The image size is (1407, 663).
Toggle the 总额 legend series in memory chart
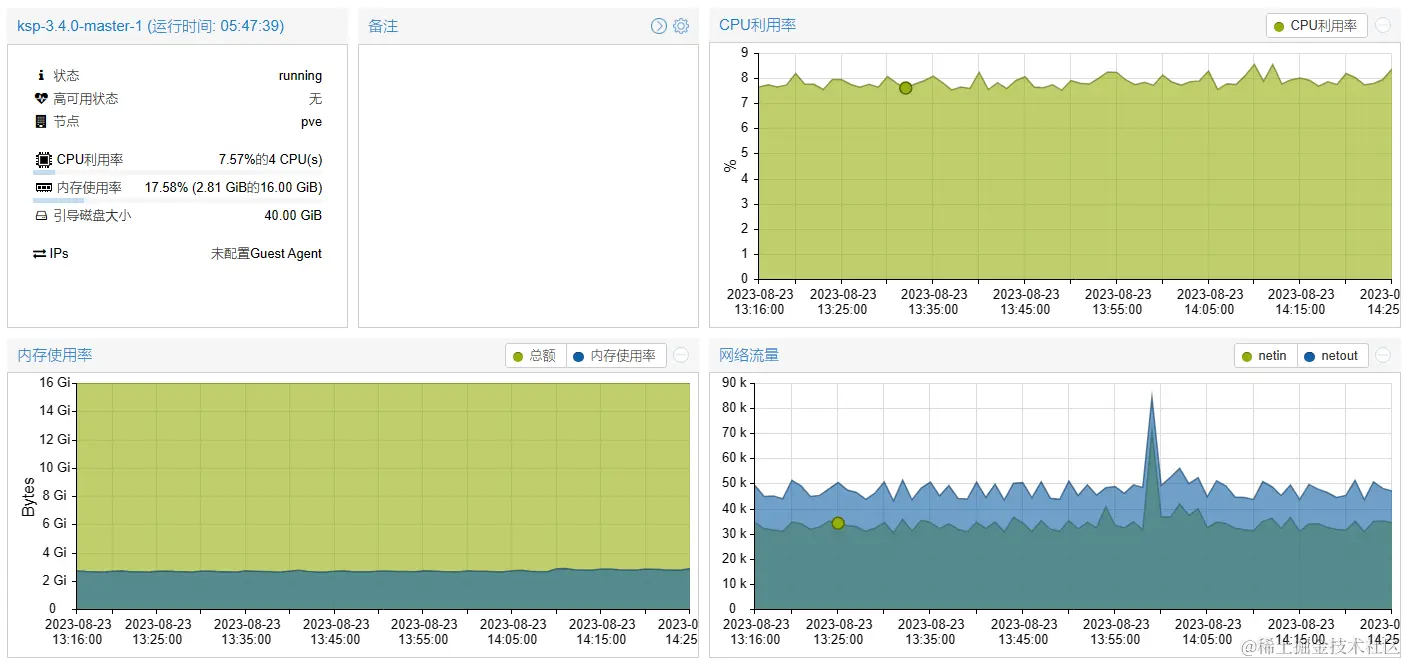[x=536, y=355]
